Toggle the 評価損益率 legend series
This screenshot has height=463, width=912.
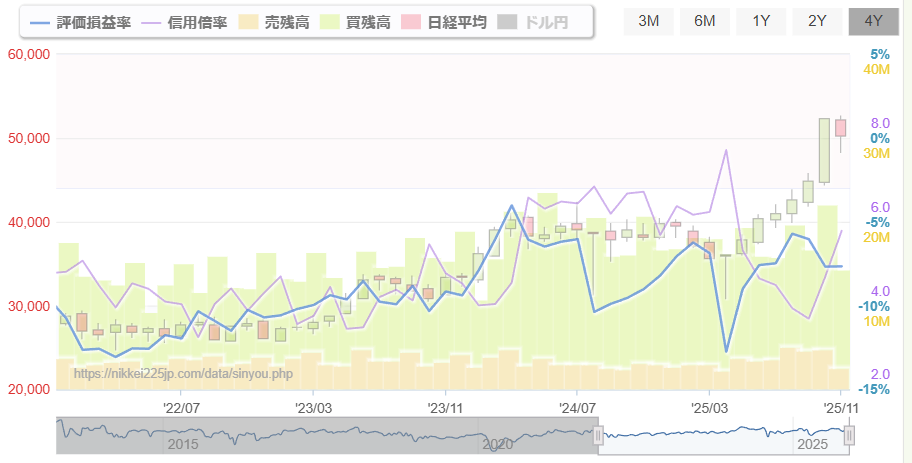tap(81, 21)
